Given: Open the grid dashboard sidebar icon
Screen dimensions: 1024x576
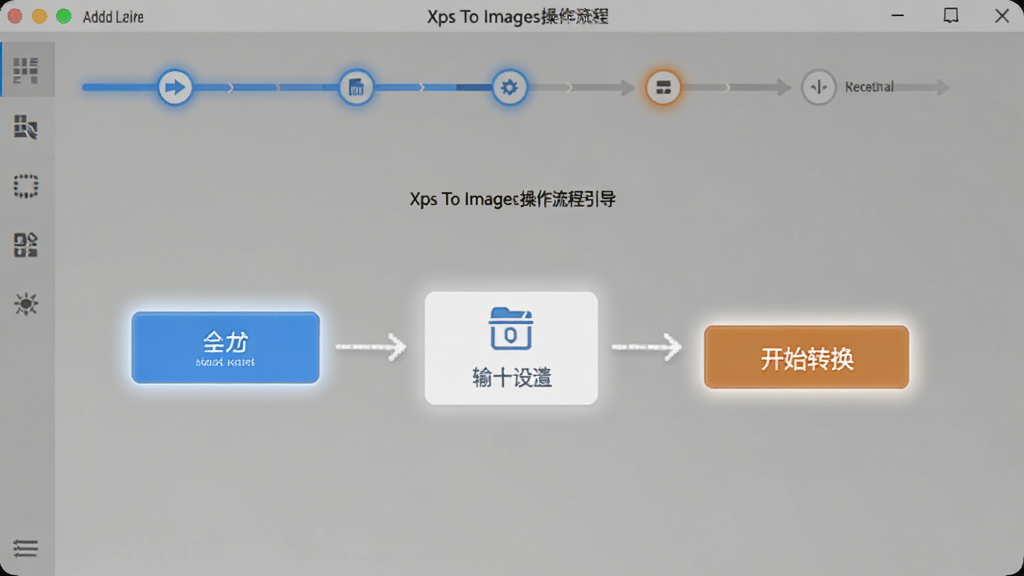Looking at the screenshot, I should pos(26,70).
